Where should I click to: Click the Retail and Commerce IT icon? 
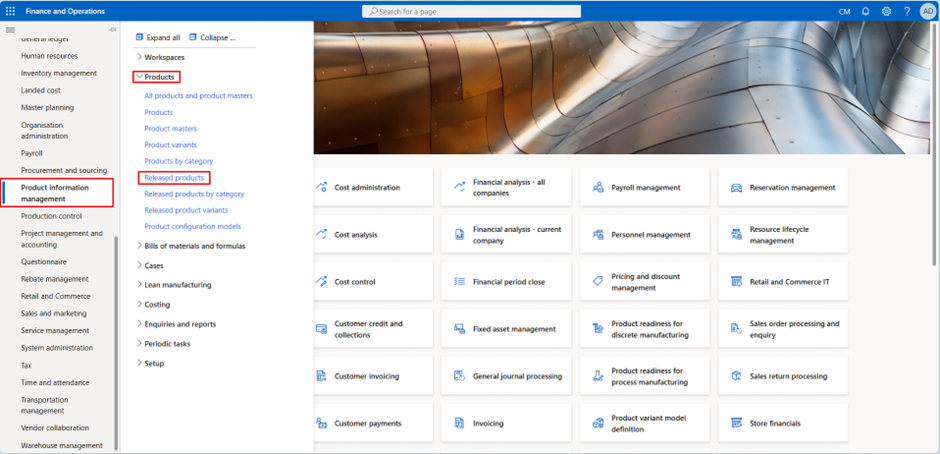(736, 281)
